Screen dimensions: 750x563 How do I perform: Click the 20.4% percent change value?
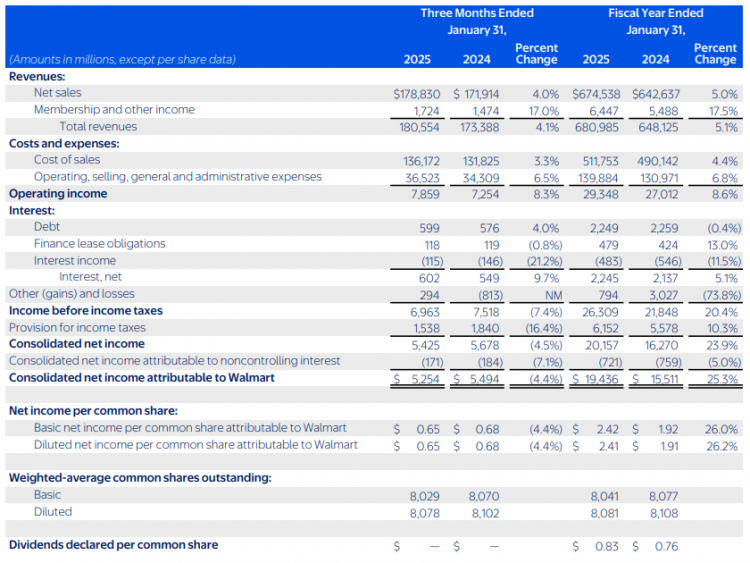point(722,312)
